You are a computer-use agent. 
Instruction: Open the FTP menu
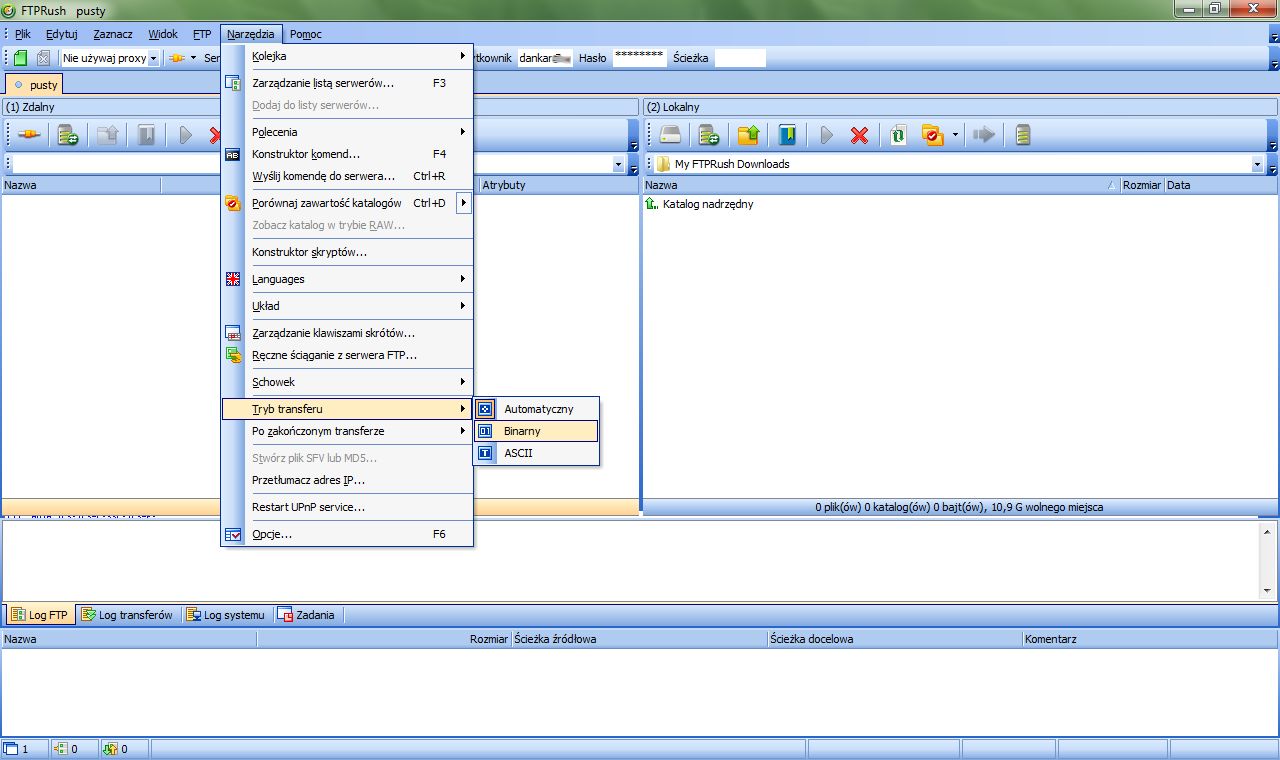(x=202, y=34)
